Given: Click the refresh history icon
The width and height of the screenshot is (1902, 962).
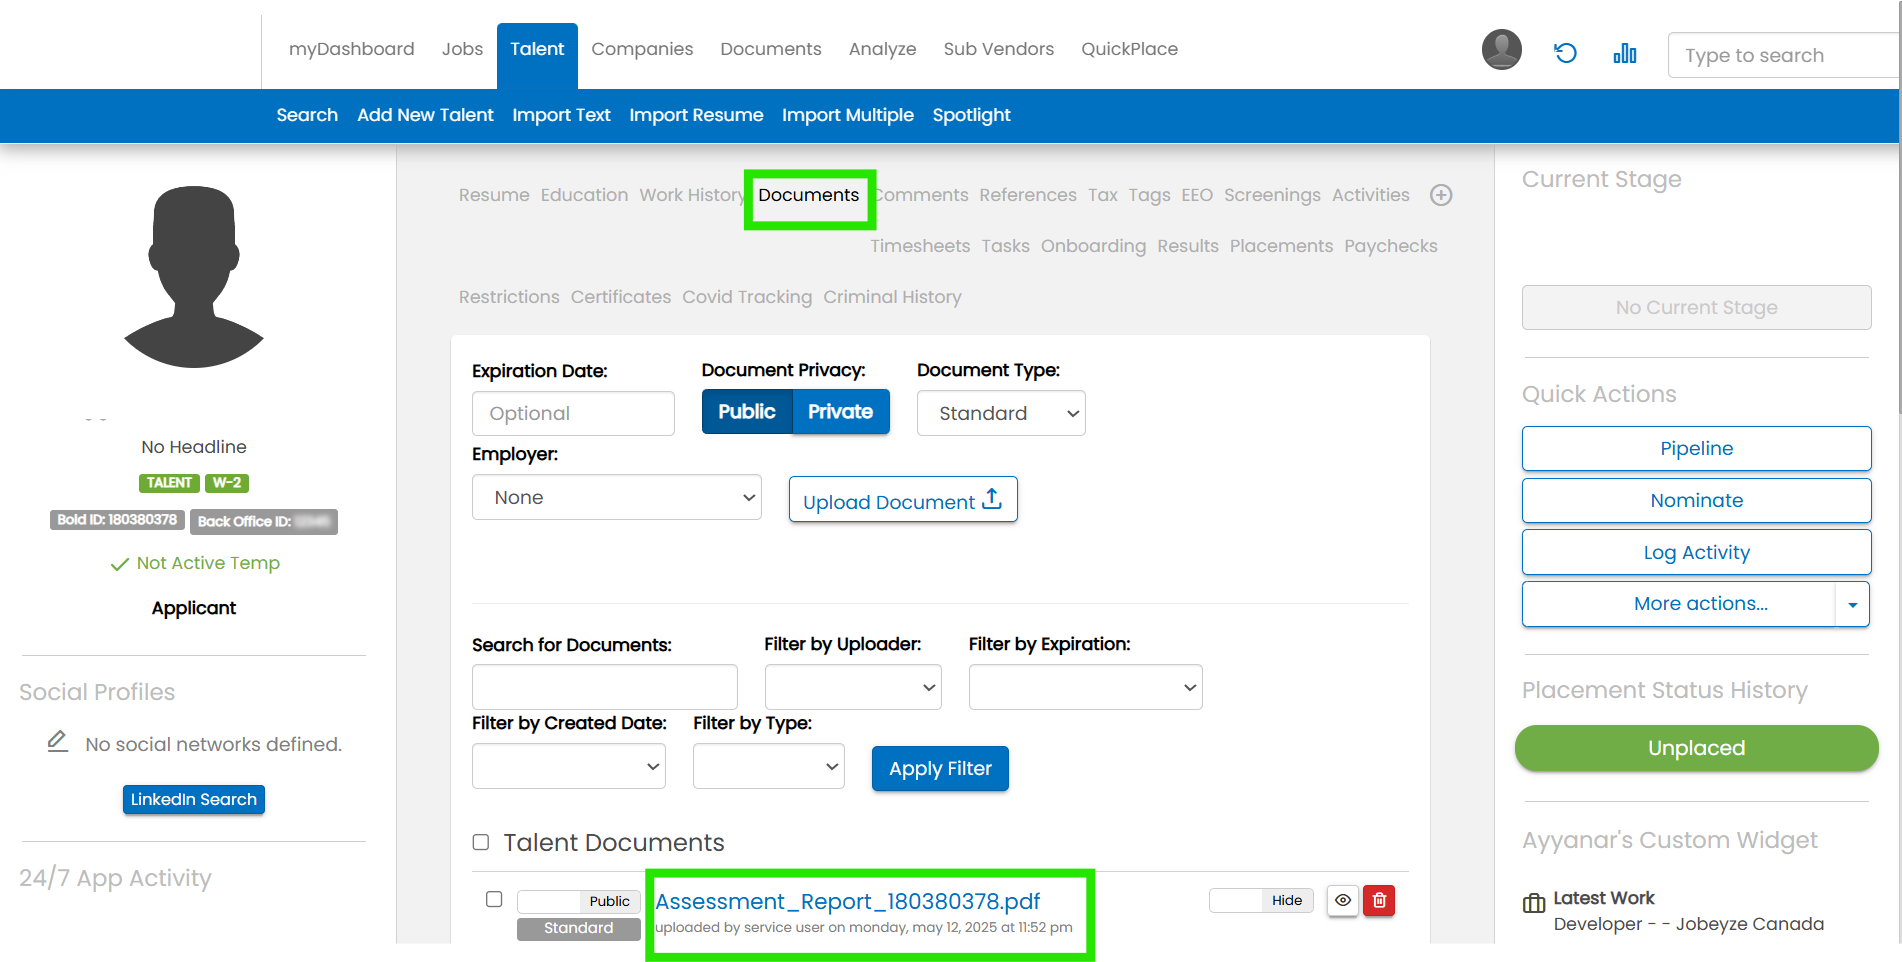Looking at the screenshot, I should [1565, 53].
